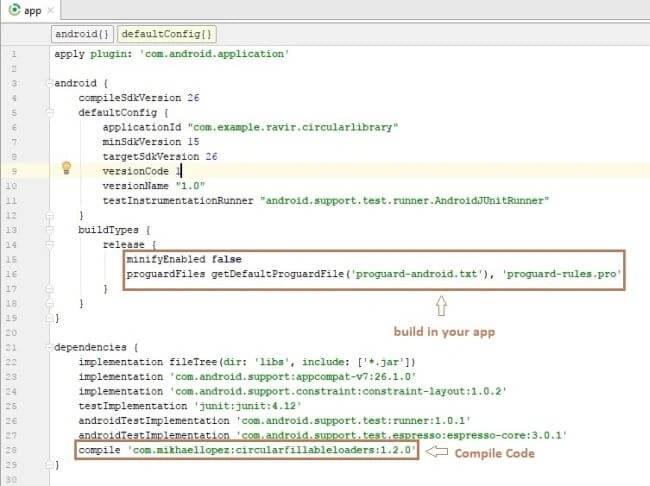Screen dimensions: 650x486
Task: Collapse the dependencies block fold marker on line 21
Action: click(50, 347)
